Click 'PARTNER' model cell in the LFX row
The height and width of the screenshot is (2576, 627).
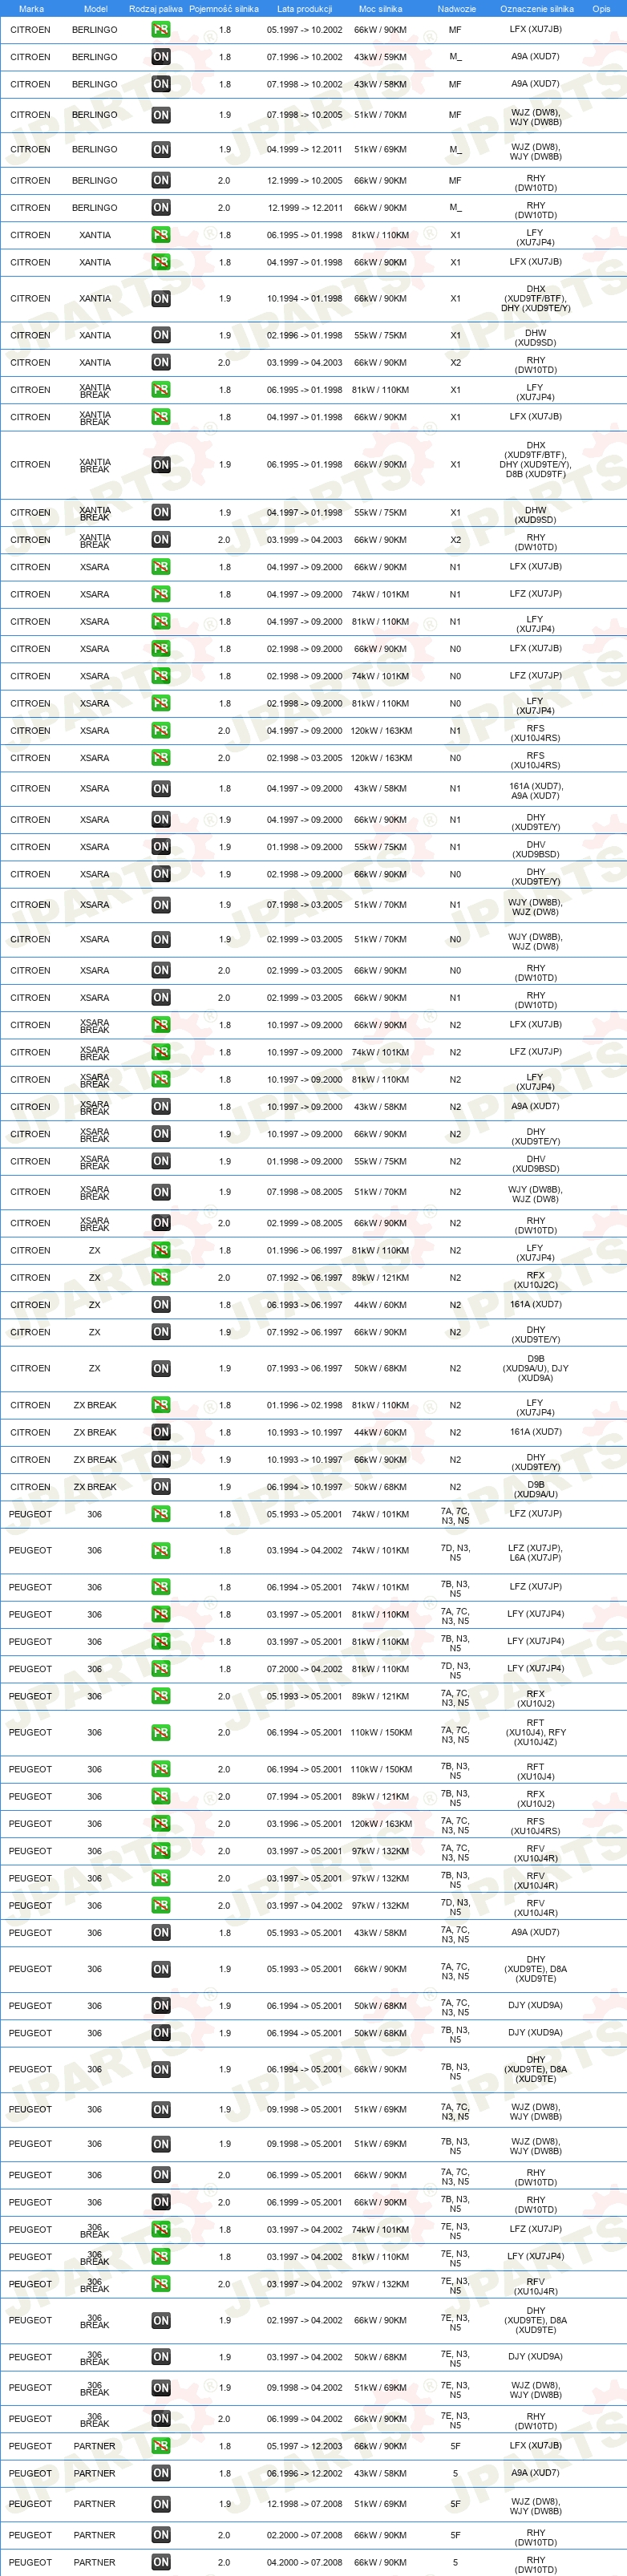(95, 2446)
